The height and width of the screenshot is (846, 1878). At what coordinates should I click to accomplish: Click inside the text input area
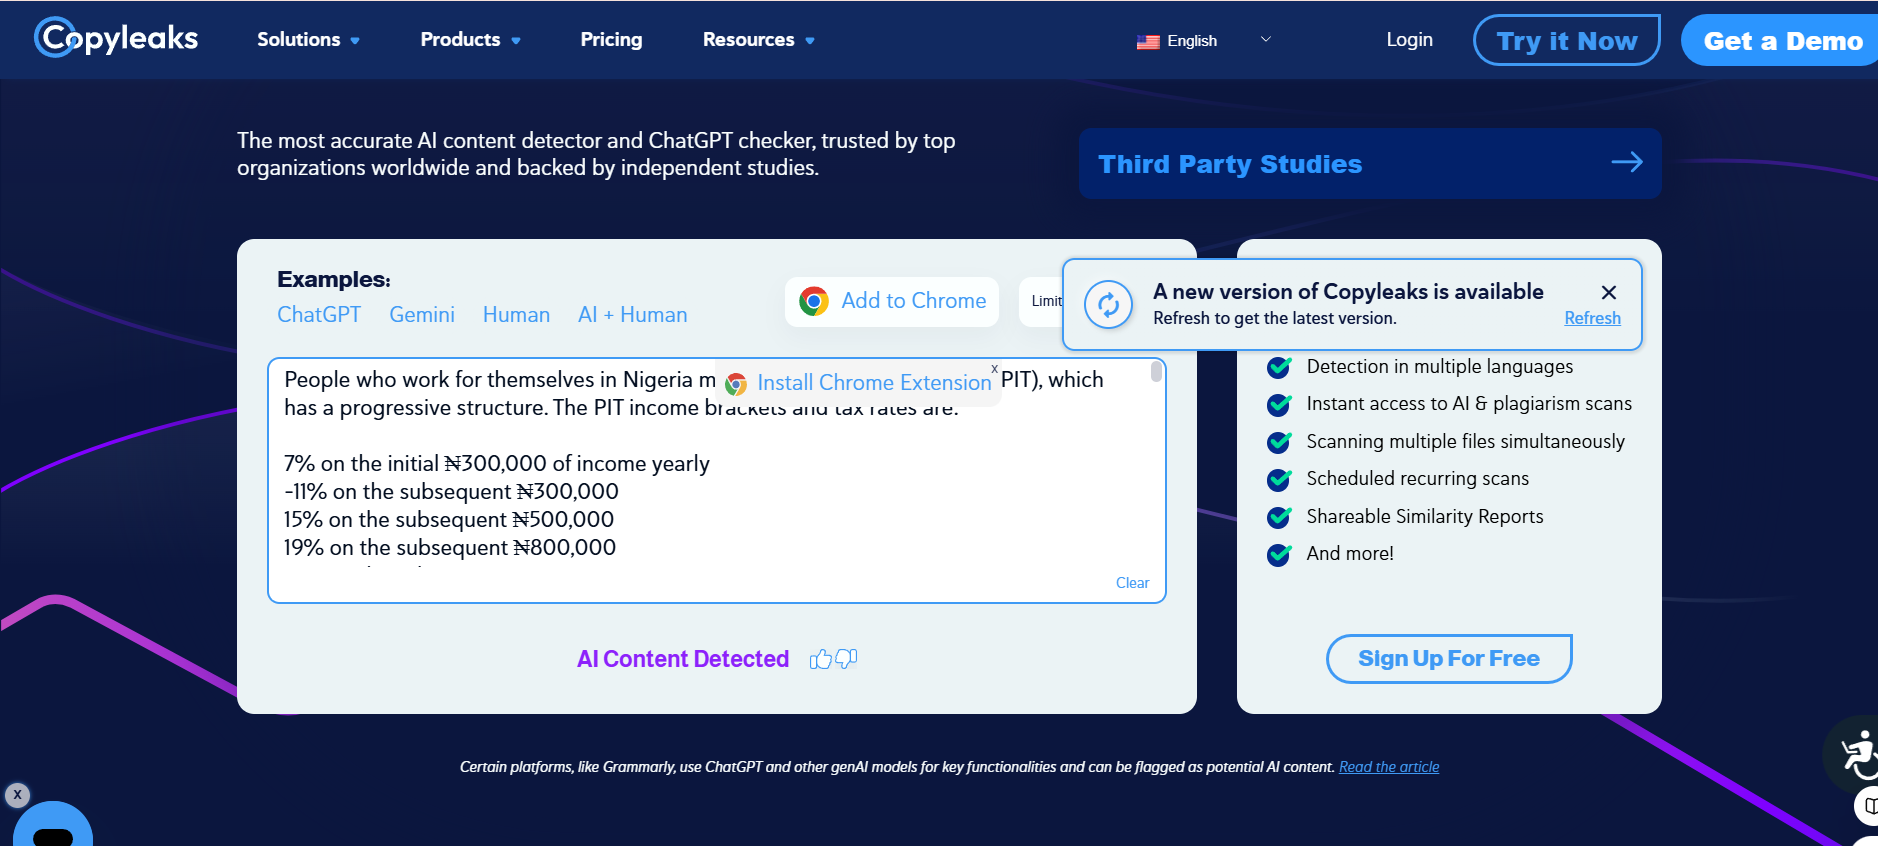click(717, 480)
